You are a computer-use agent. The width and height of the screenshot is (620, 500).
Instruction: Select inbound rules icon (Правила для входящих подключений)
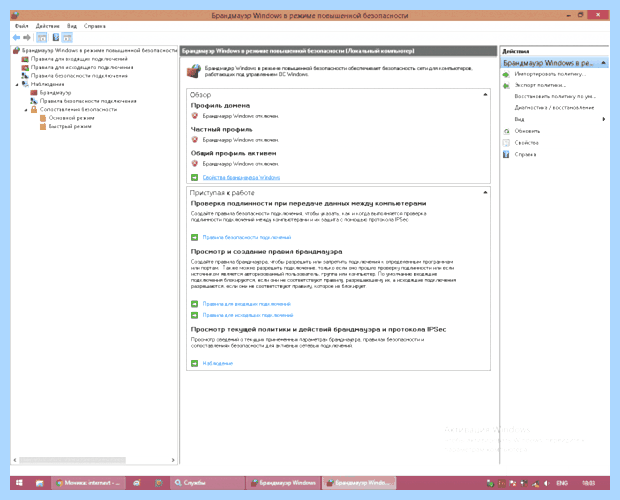(25, 59)
